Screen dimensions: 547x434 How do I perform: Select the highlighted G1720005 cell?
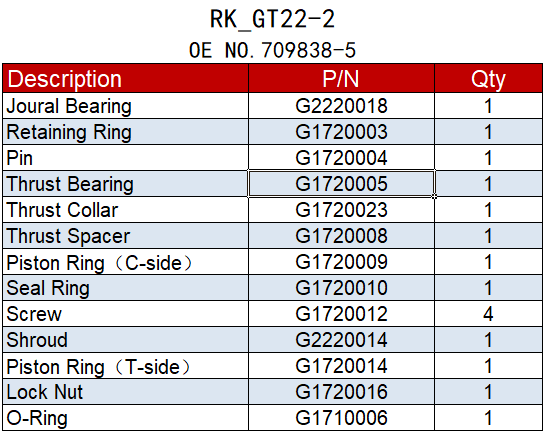pos(341,184)
